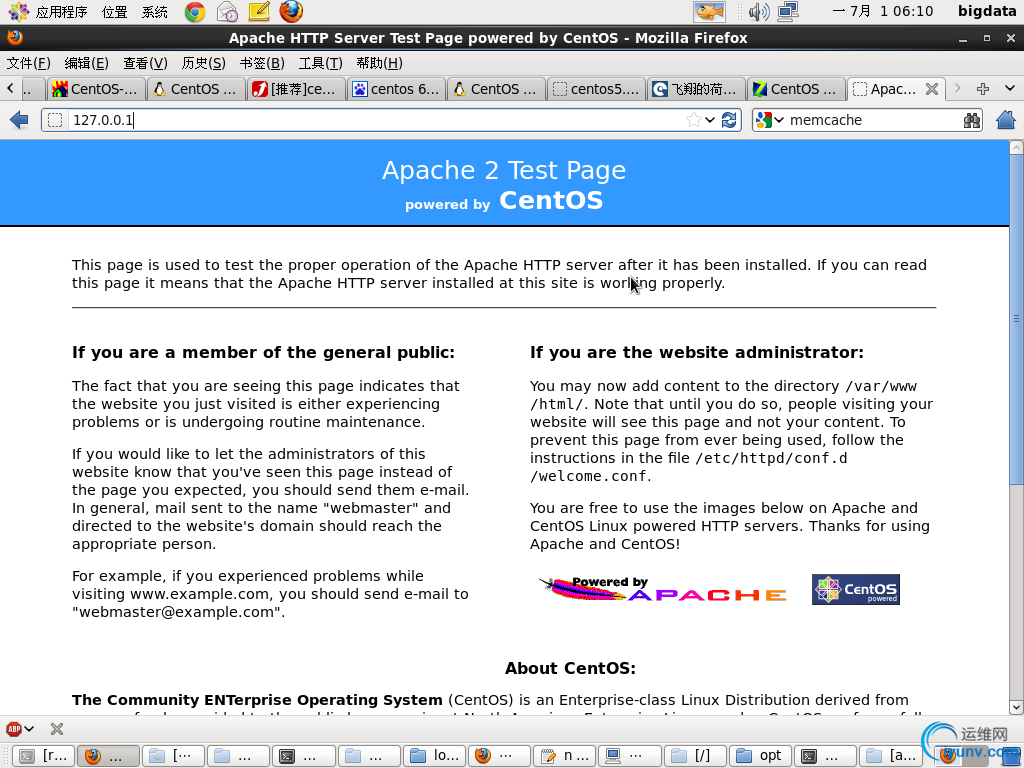Image resolution: width=1024 pixels, height=768 pixels.
Task: Open the volume control speaker icon
Action: tap(759, 12)
